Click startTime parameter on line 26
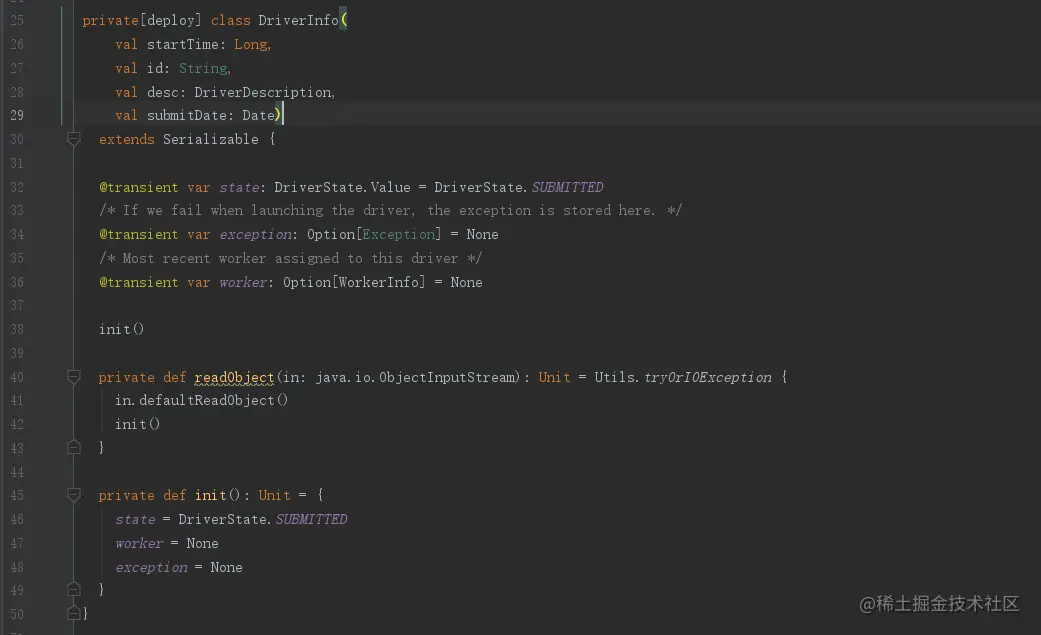Viewport: 1041px width, 635px height. coord(183,45)
